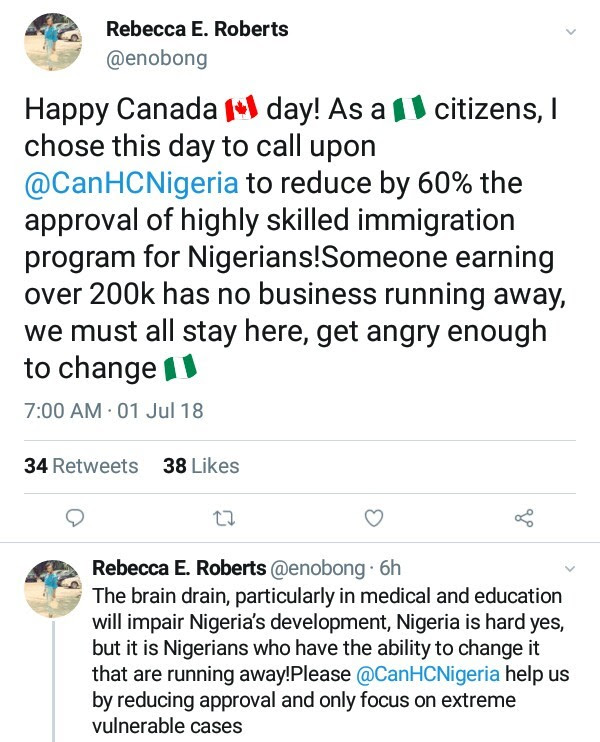This screenshot has height=742, width=600.
Task: Click the reply speech bubble icon
Action: [74, 517]
